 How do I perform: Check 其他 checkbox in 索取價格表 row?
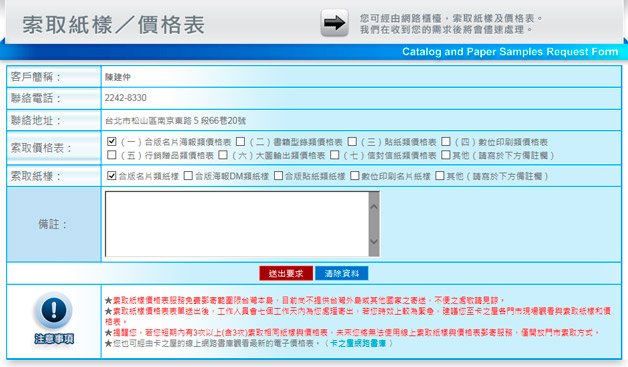[x=446, y=155]
